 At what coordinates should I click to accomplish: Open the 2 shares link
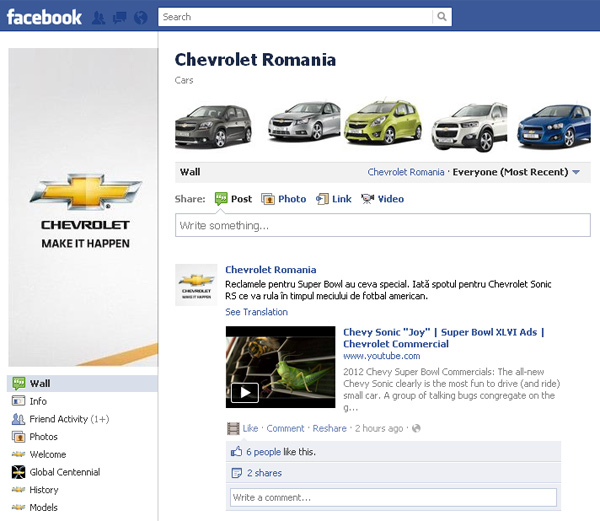point(264,473)
